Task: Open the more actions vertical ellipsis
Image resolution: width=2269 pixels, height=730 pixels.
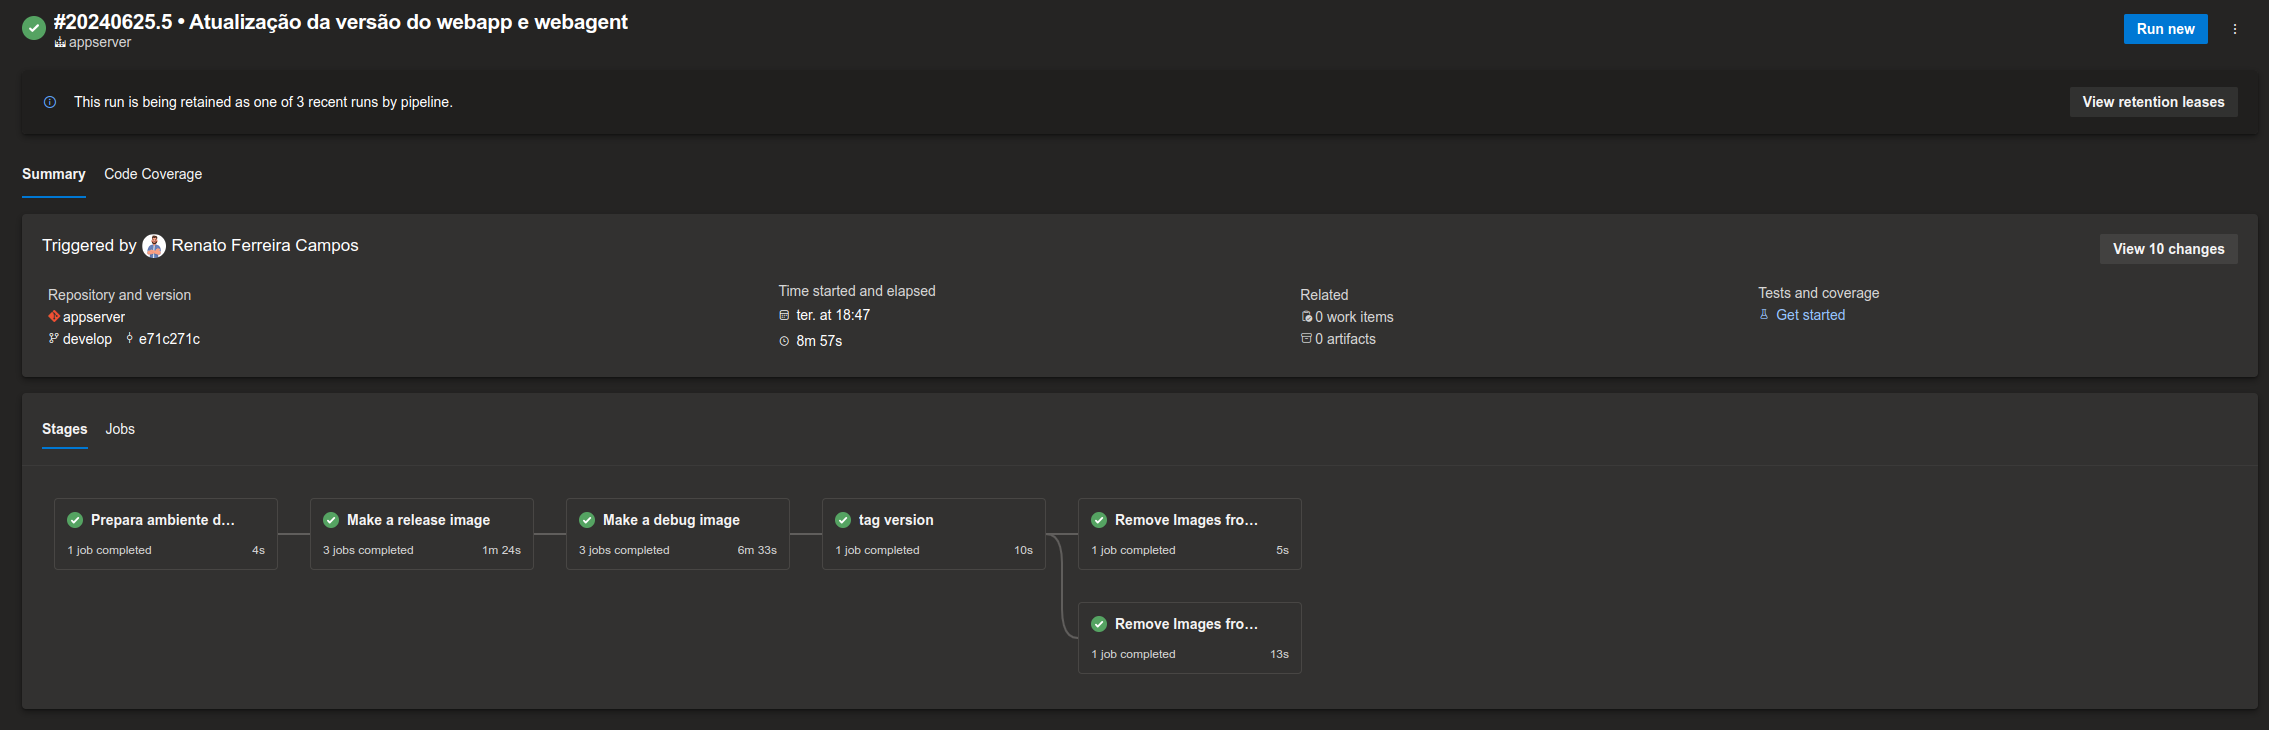Action: pyautogui.click(x=2234, y=29)
